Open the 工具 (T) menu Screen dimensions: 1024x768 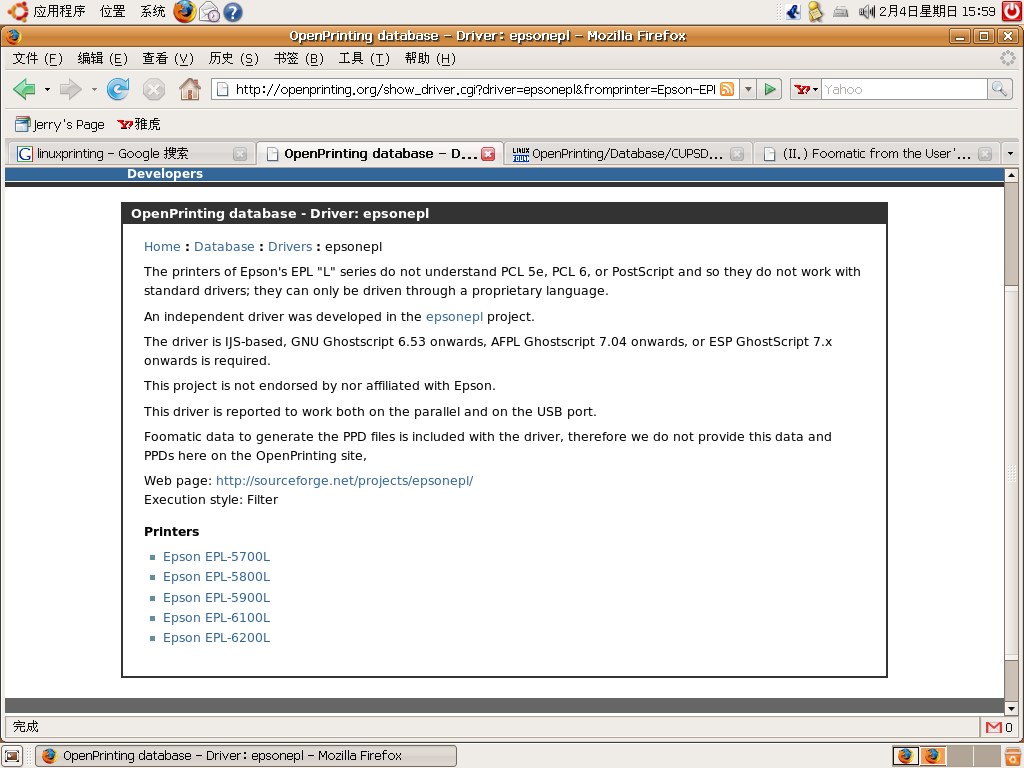[x=364, y=59]
